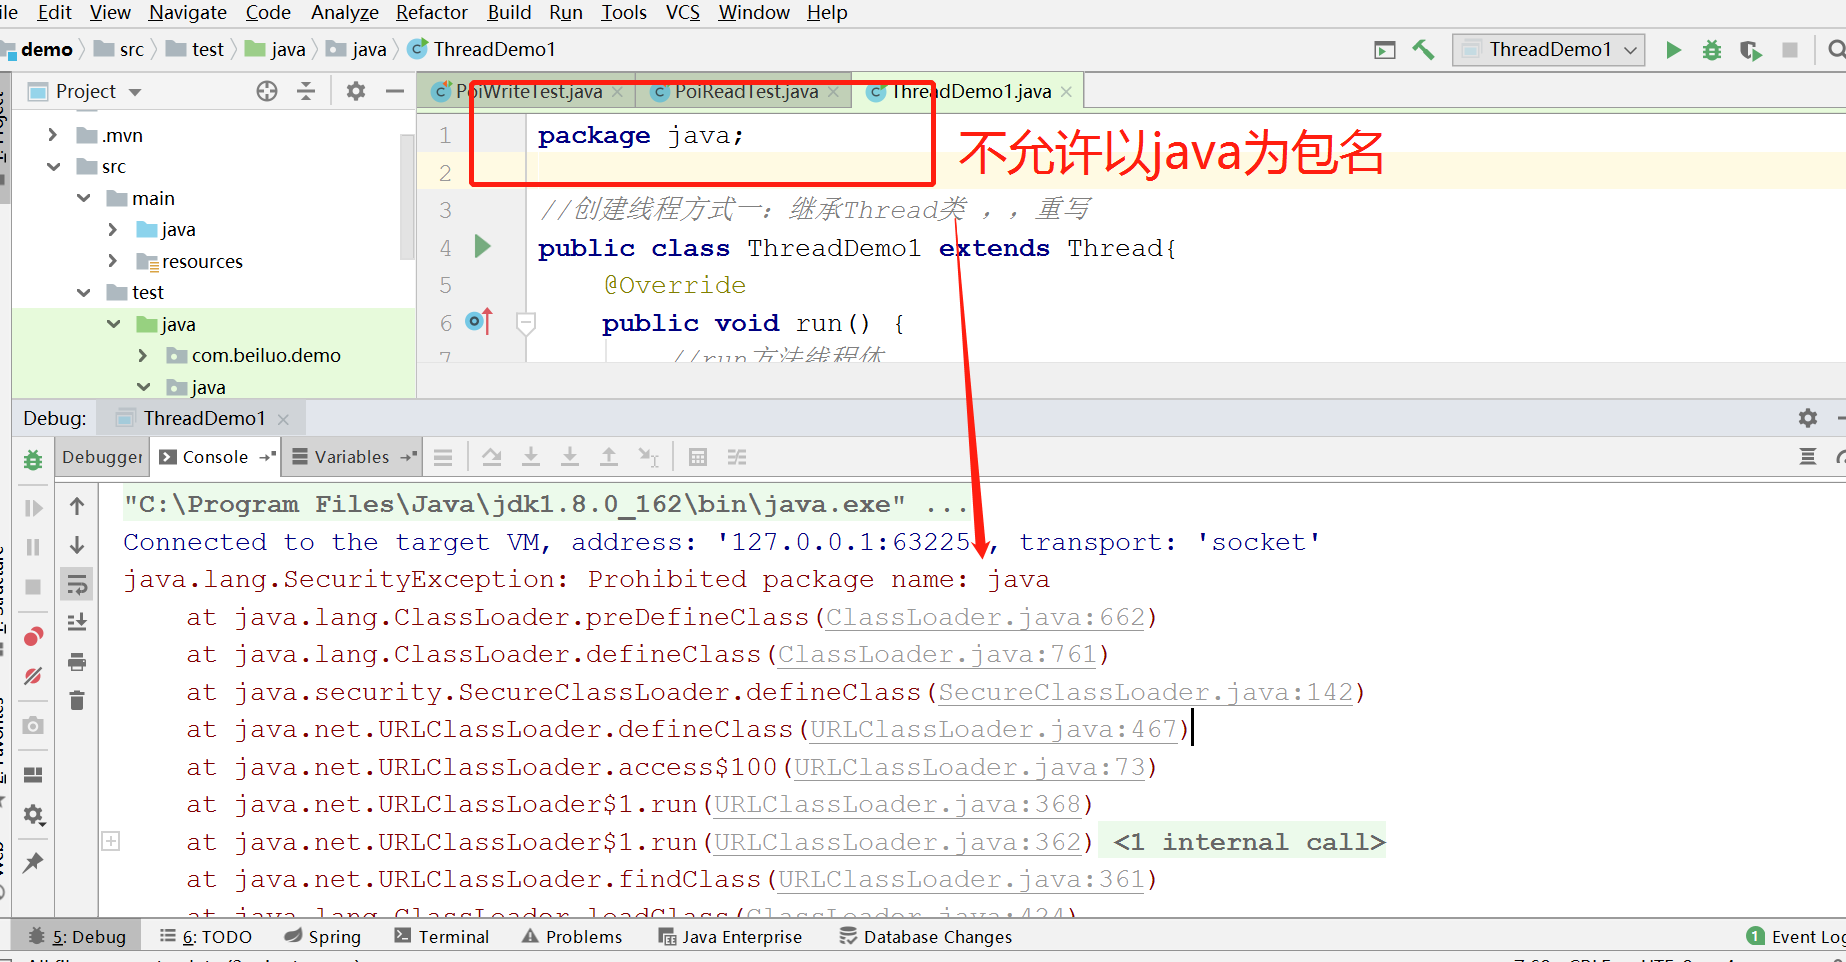Click the ThreadDemo1 breadcrumb
This screenshot has height=962, width=1846.
(x=482, y=49)
